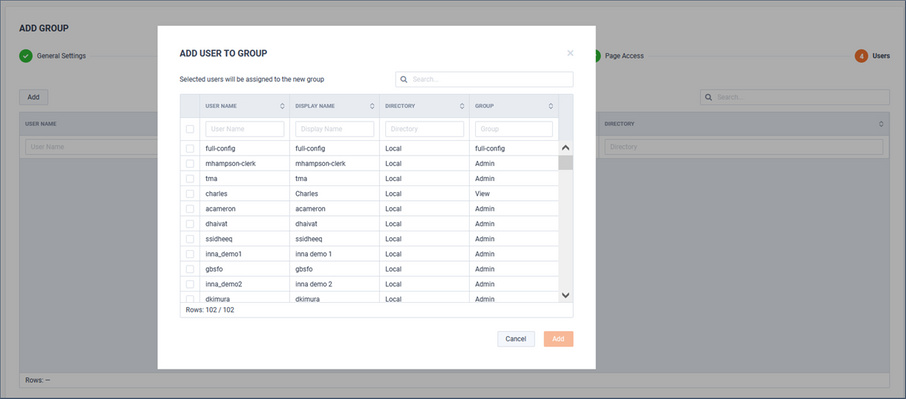Image resolution: width=906 pixels, height=399 pixels.
Task: Open the Page Access wizard step
Action: pos(624,56)
